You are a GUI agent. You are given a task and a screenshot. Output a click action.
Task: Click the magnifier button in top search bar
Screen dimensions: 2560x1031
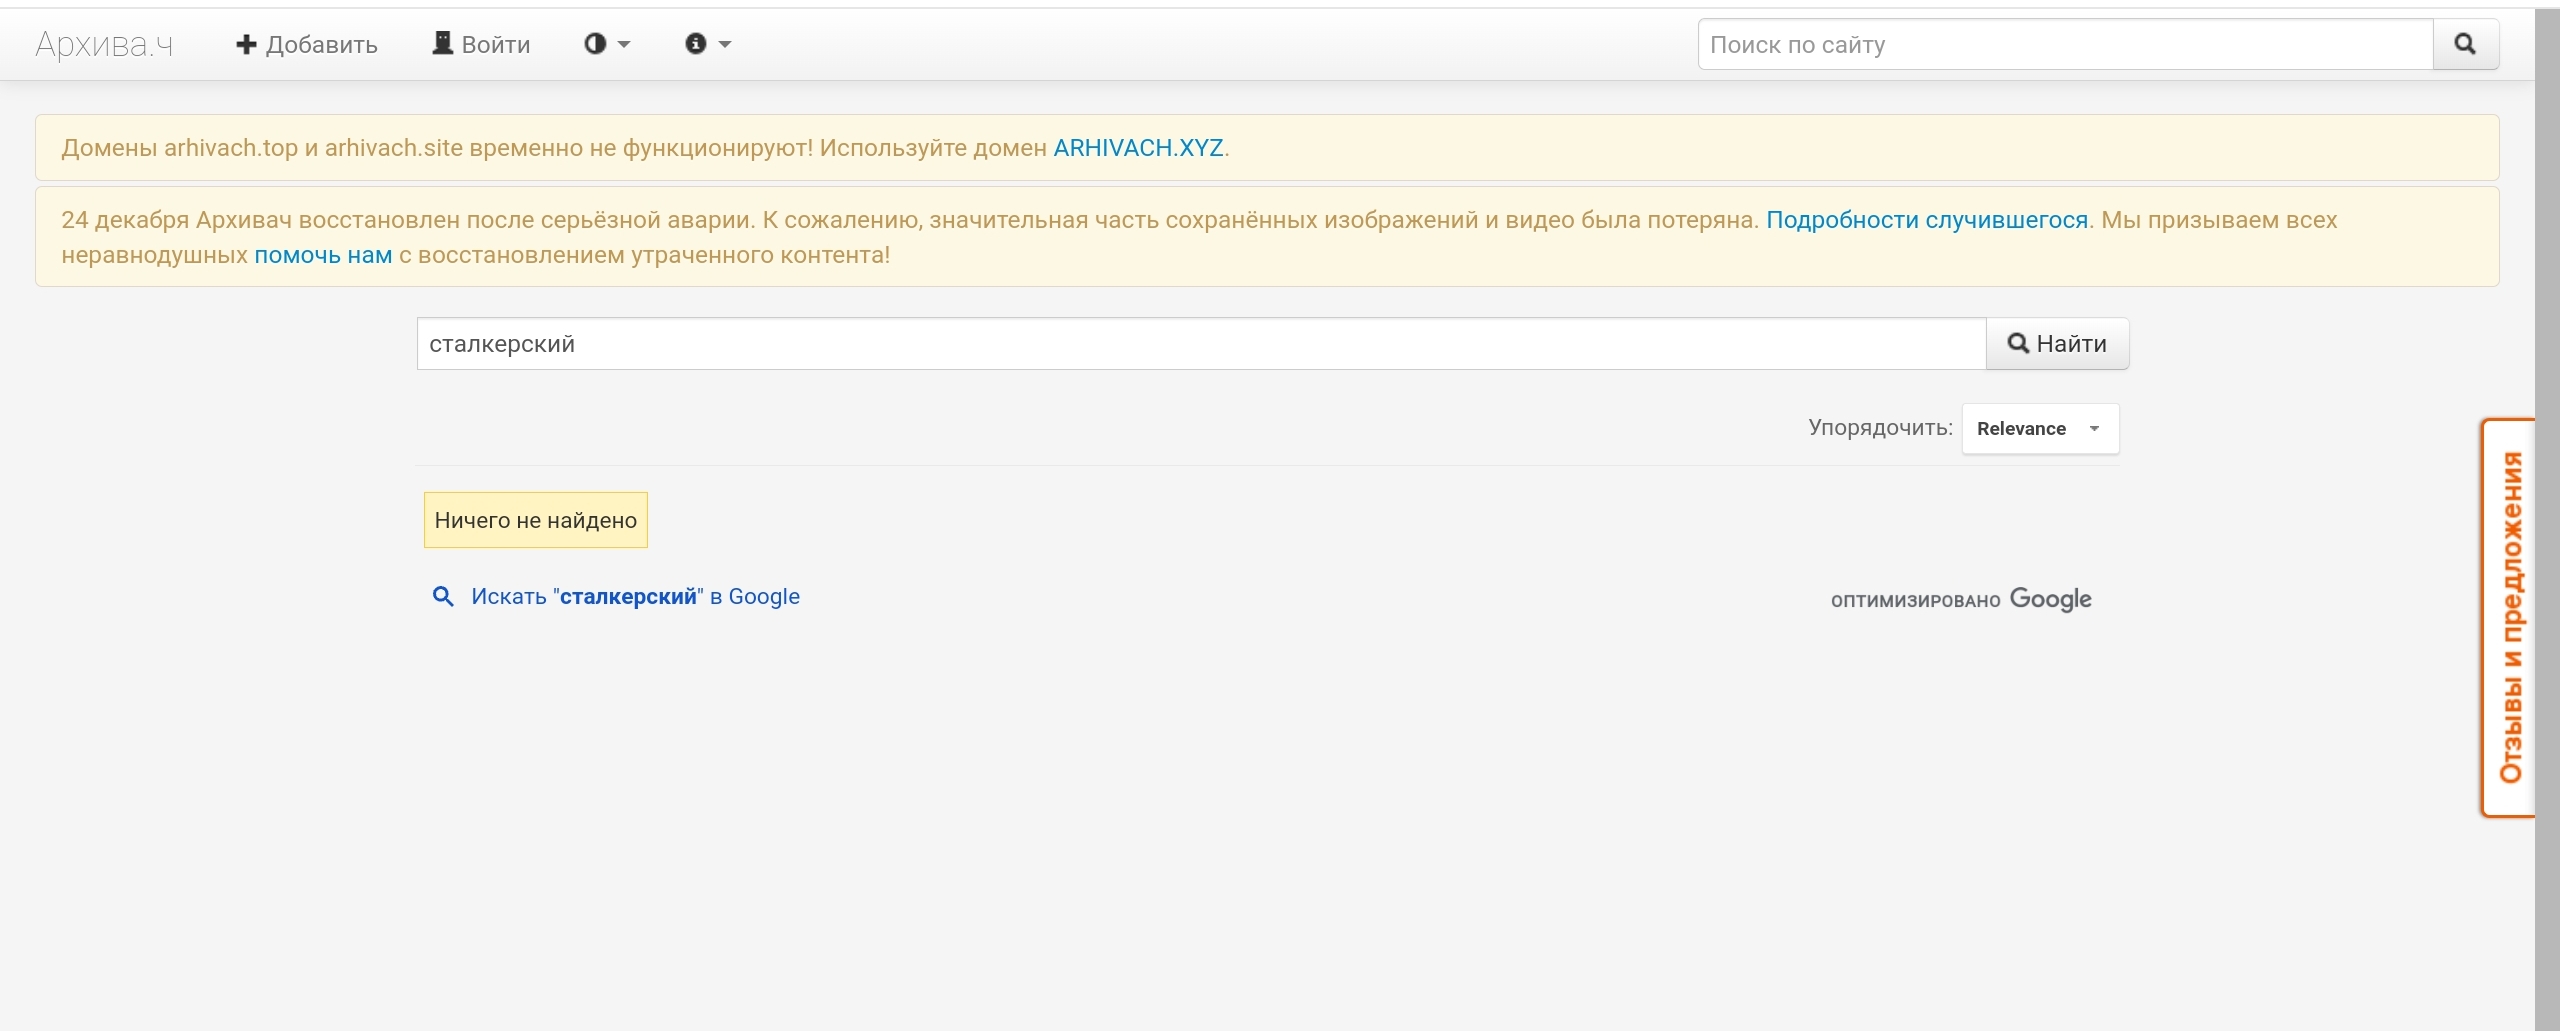(x=2465, y=44)
